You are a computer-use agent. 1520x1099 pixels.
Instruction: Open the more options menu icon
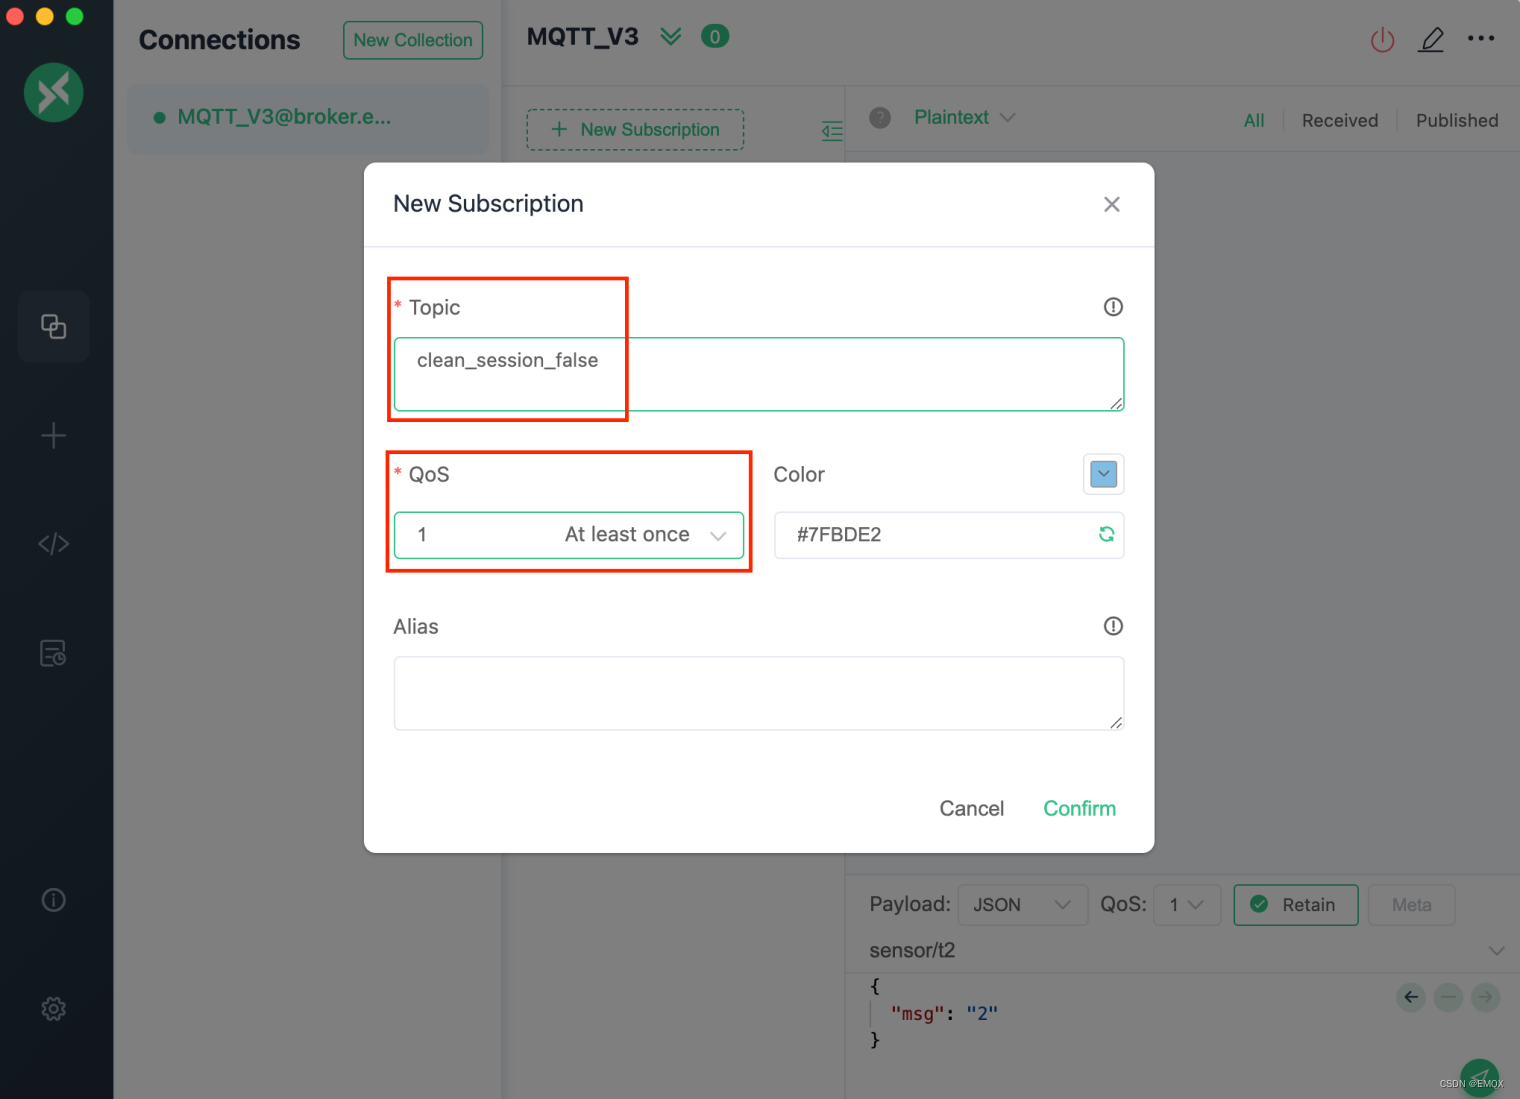1482,39
